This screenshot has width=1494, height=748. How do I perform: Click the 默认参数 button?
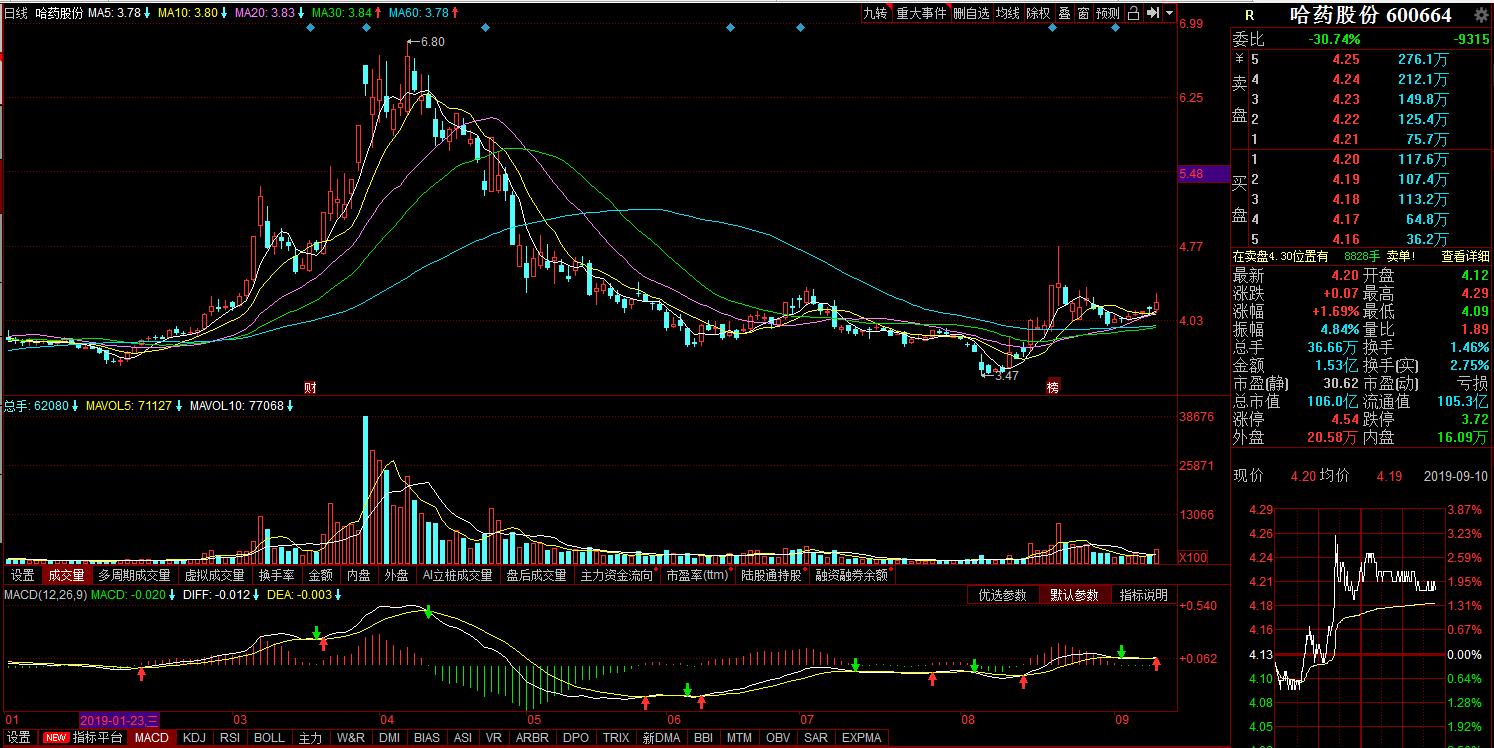(1073, 595)
